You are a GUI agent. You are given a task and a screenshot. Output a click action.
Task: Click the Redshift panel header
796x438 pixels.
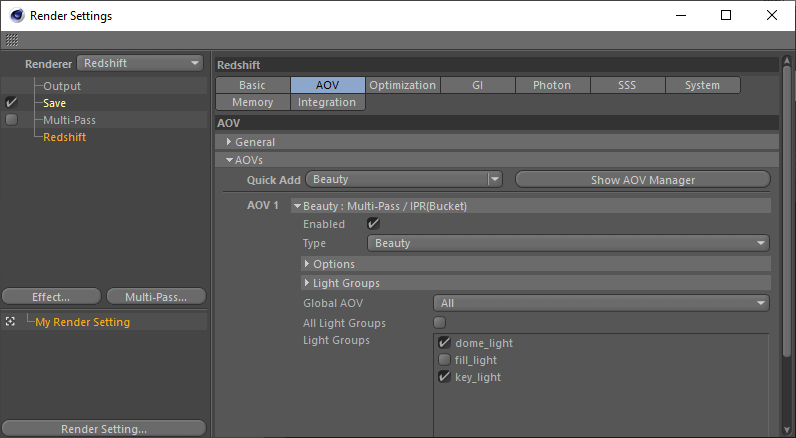[497, 65]
